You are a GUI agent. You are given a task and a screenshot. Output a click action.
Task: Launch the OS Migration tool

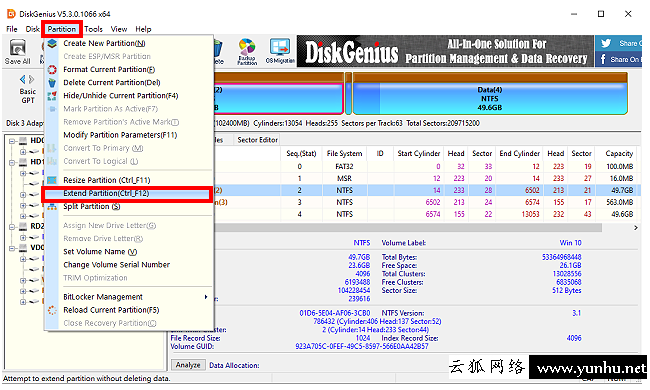click(x=280, y=52)
